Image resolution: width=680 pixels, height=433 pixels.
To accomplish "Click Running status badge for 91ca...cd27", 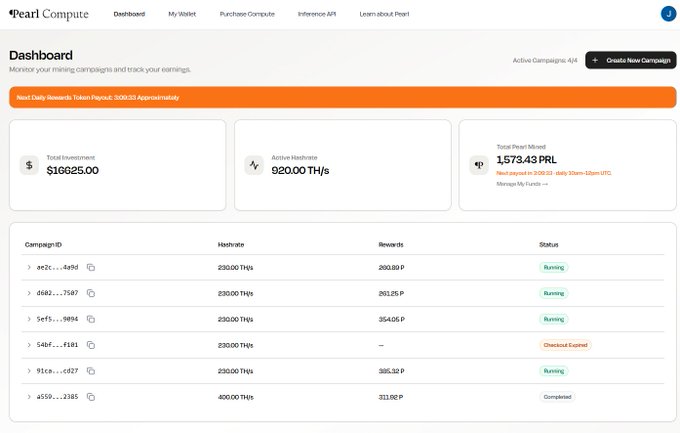I will [x=554, y=371].
